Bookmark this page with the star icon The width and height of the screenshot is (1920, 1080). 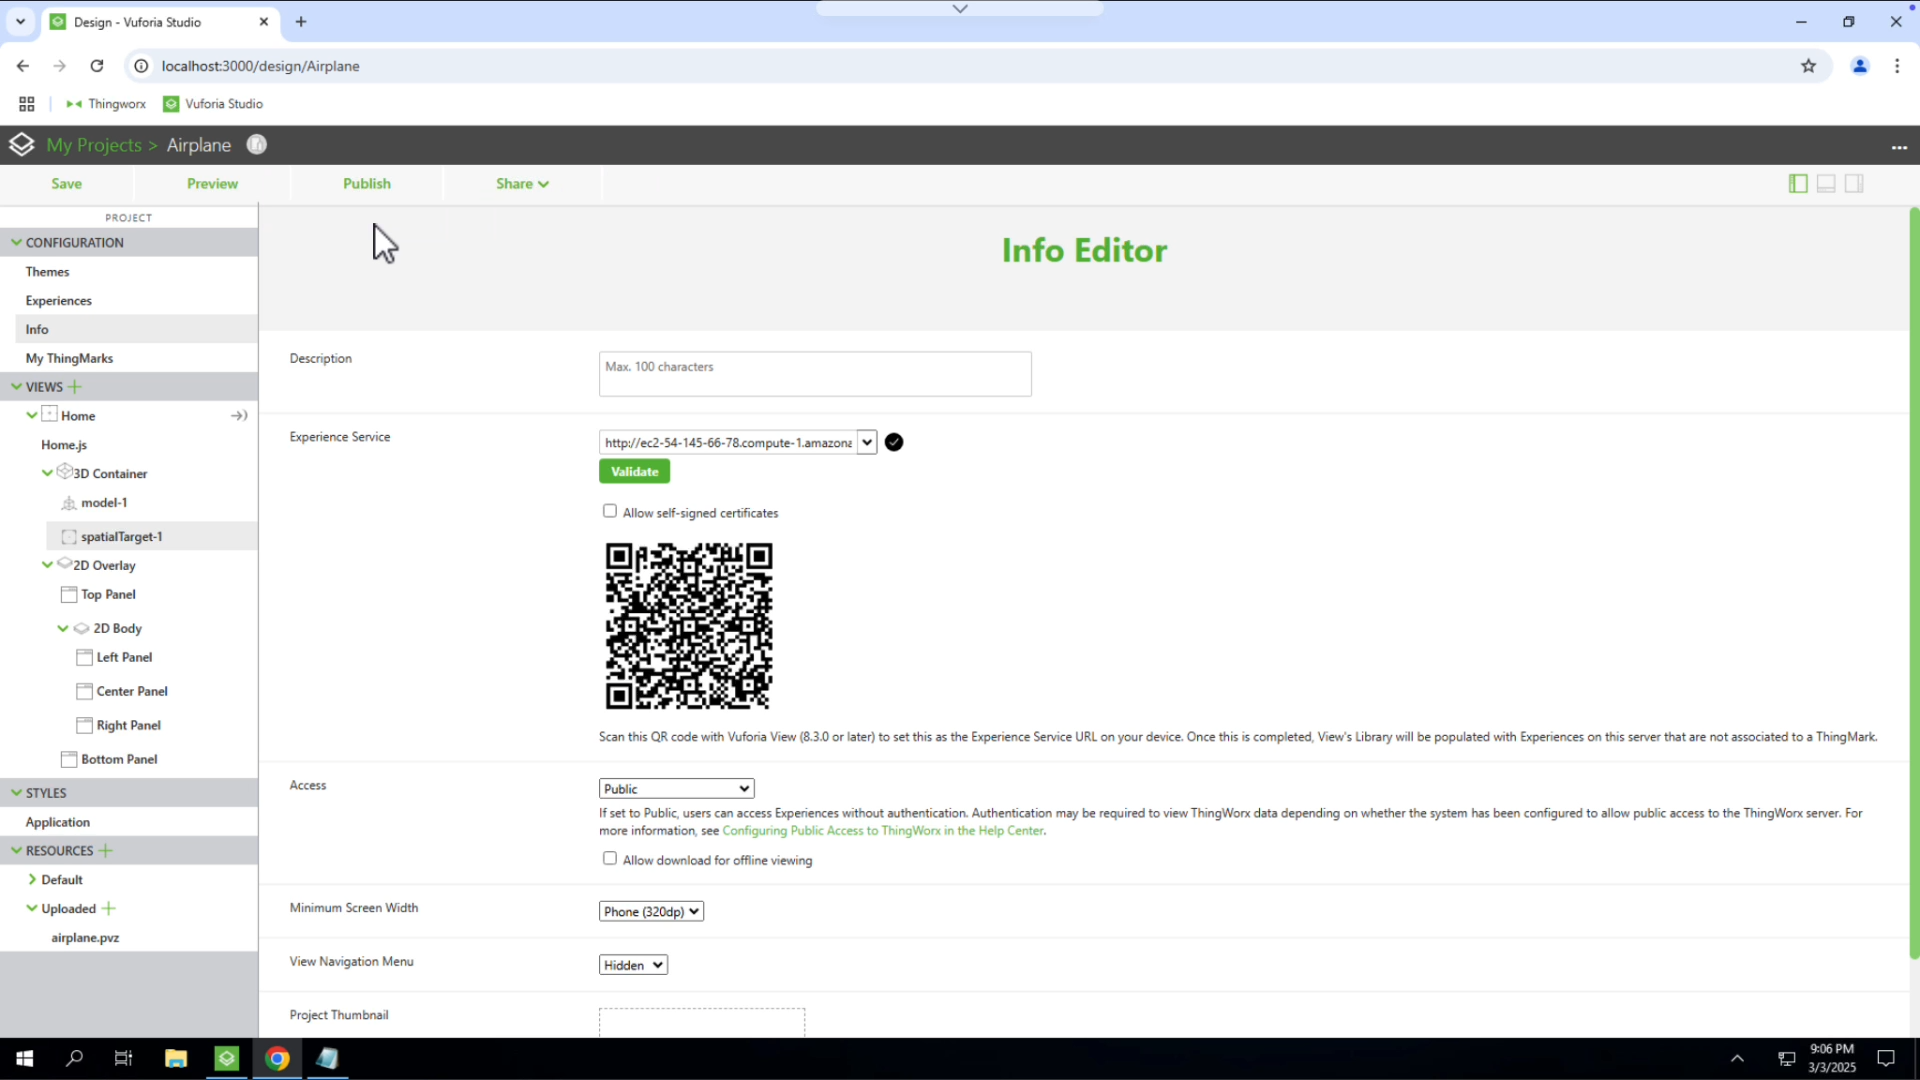point(1808,66)
